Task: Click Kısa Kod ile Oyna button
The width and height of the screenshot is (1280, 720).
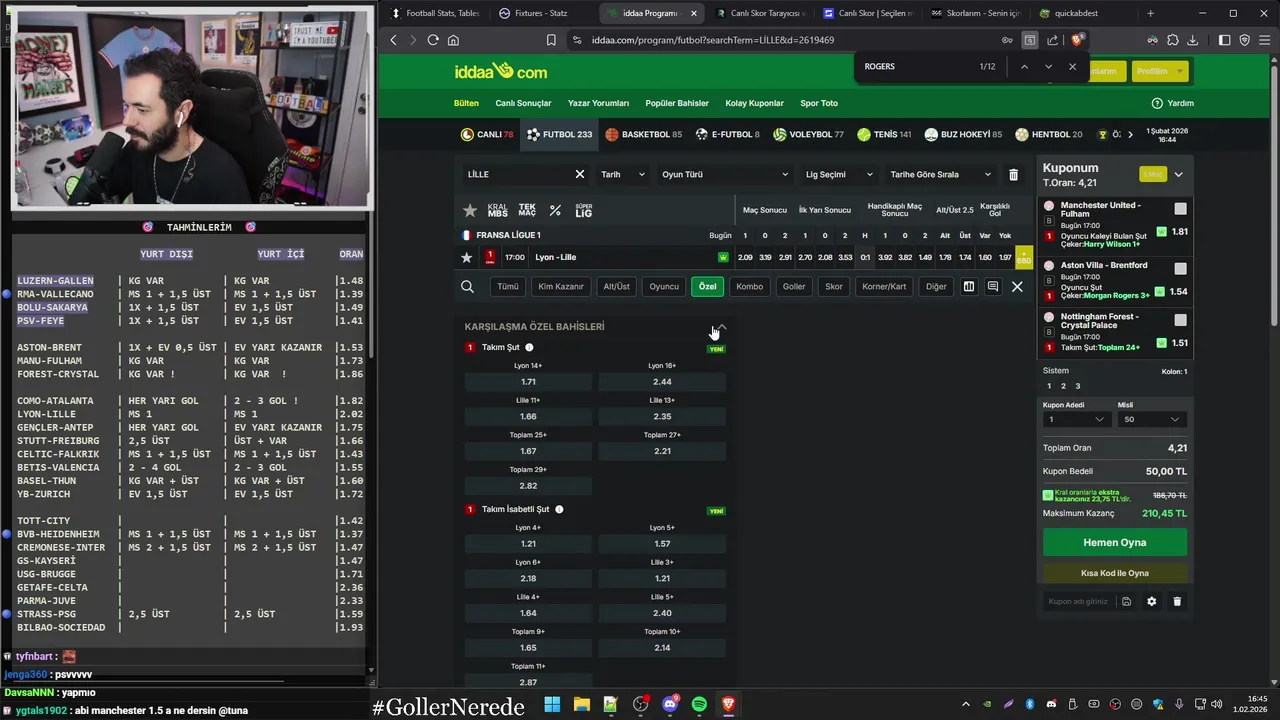Action: pos(1115,573)
